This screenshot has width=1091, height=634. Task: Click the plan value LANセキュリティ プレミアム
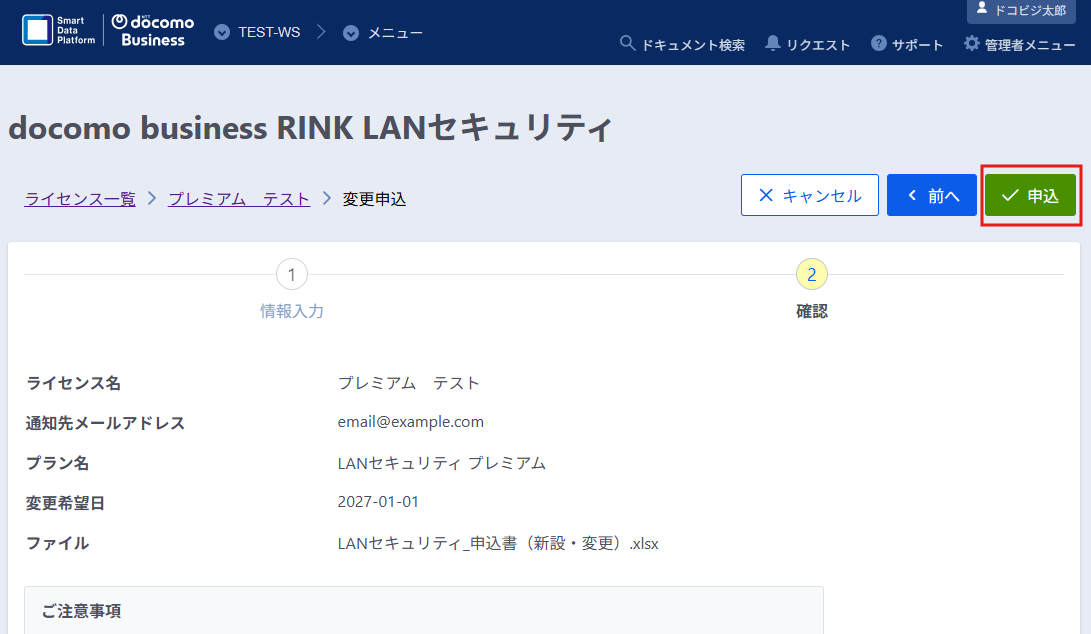[442, 463]
